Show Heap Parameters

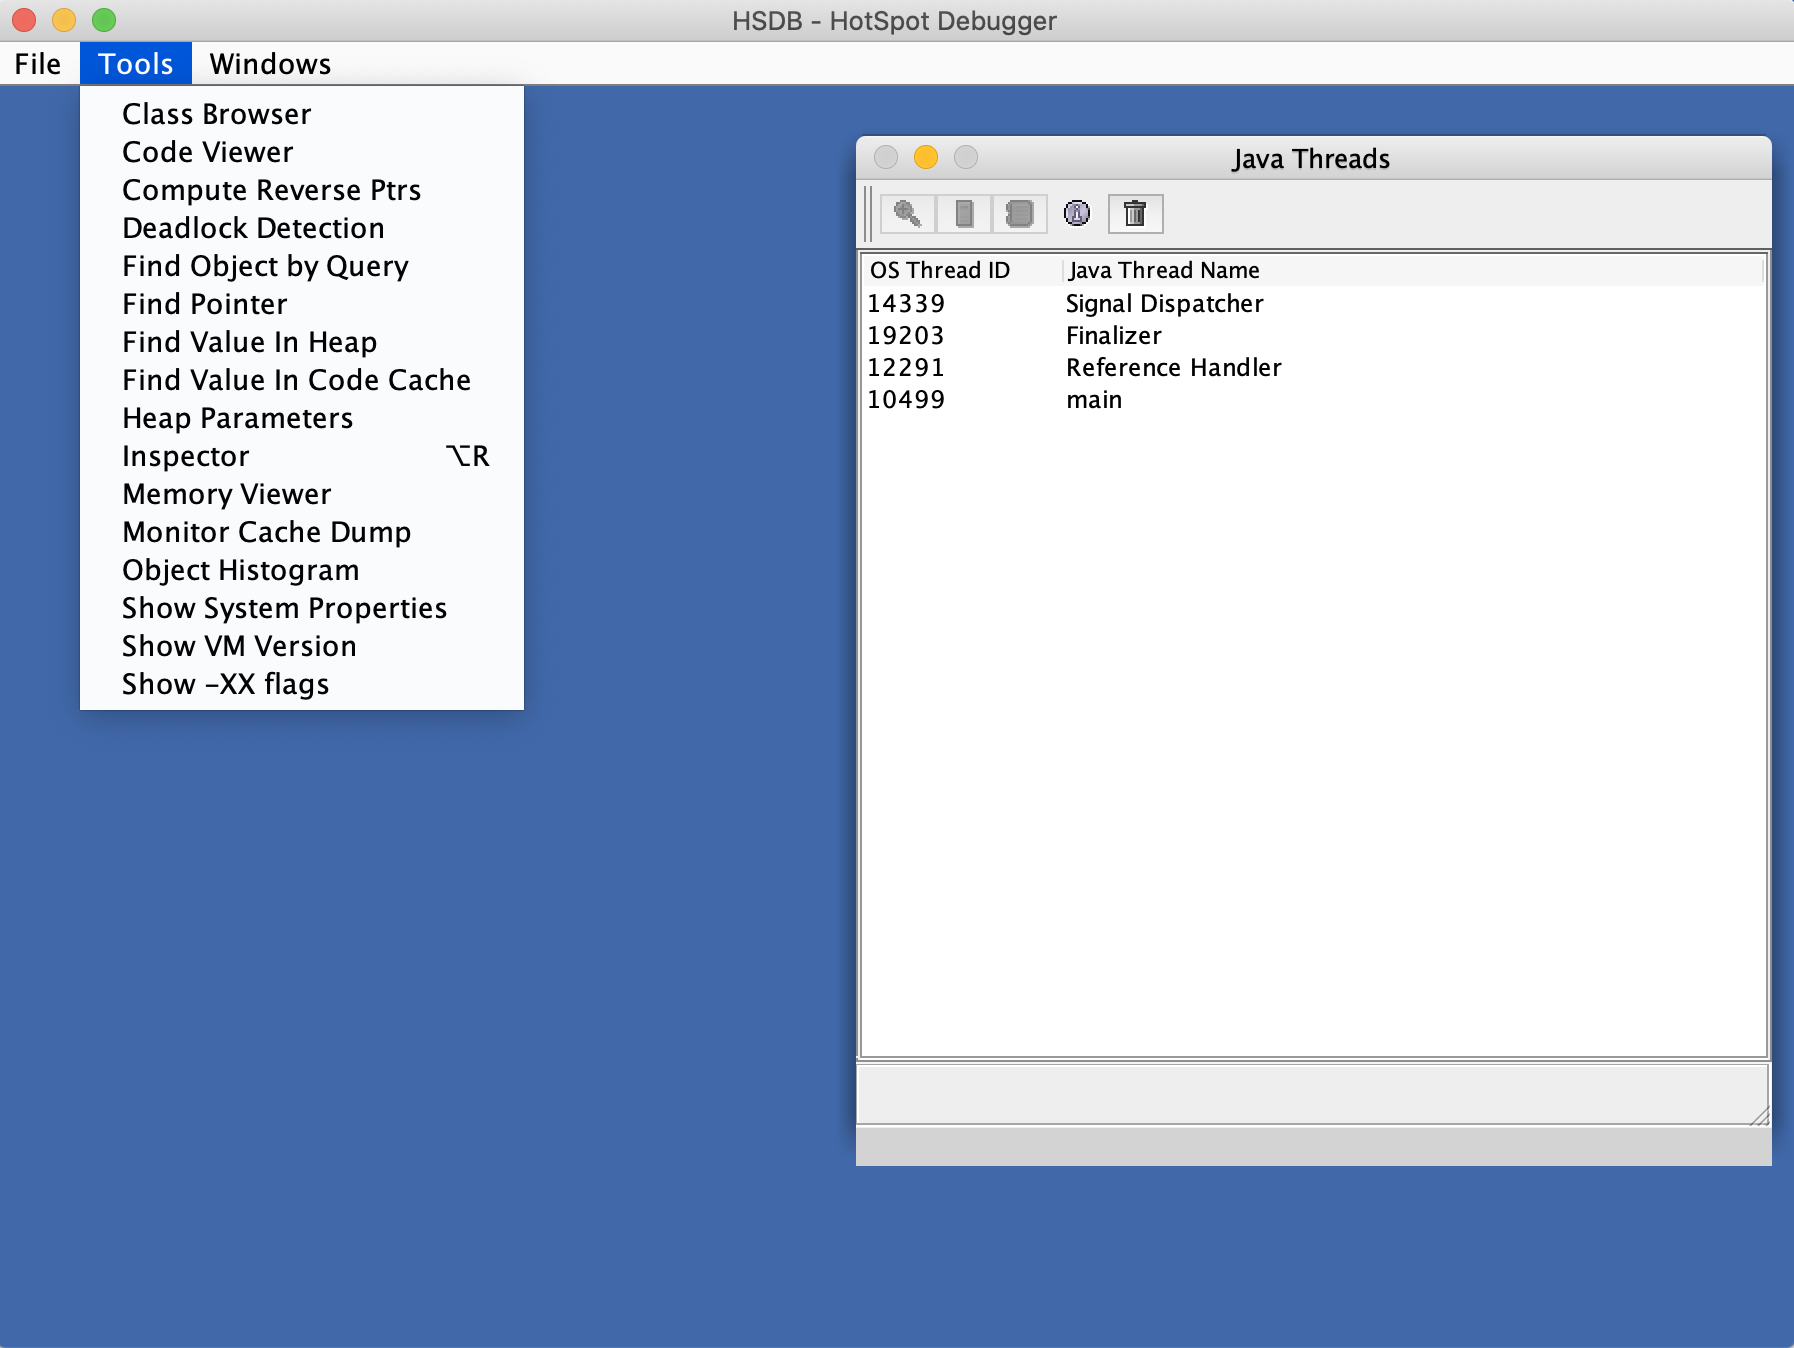(302, 418)
